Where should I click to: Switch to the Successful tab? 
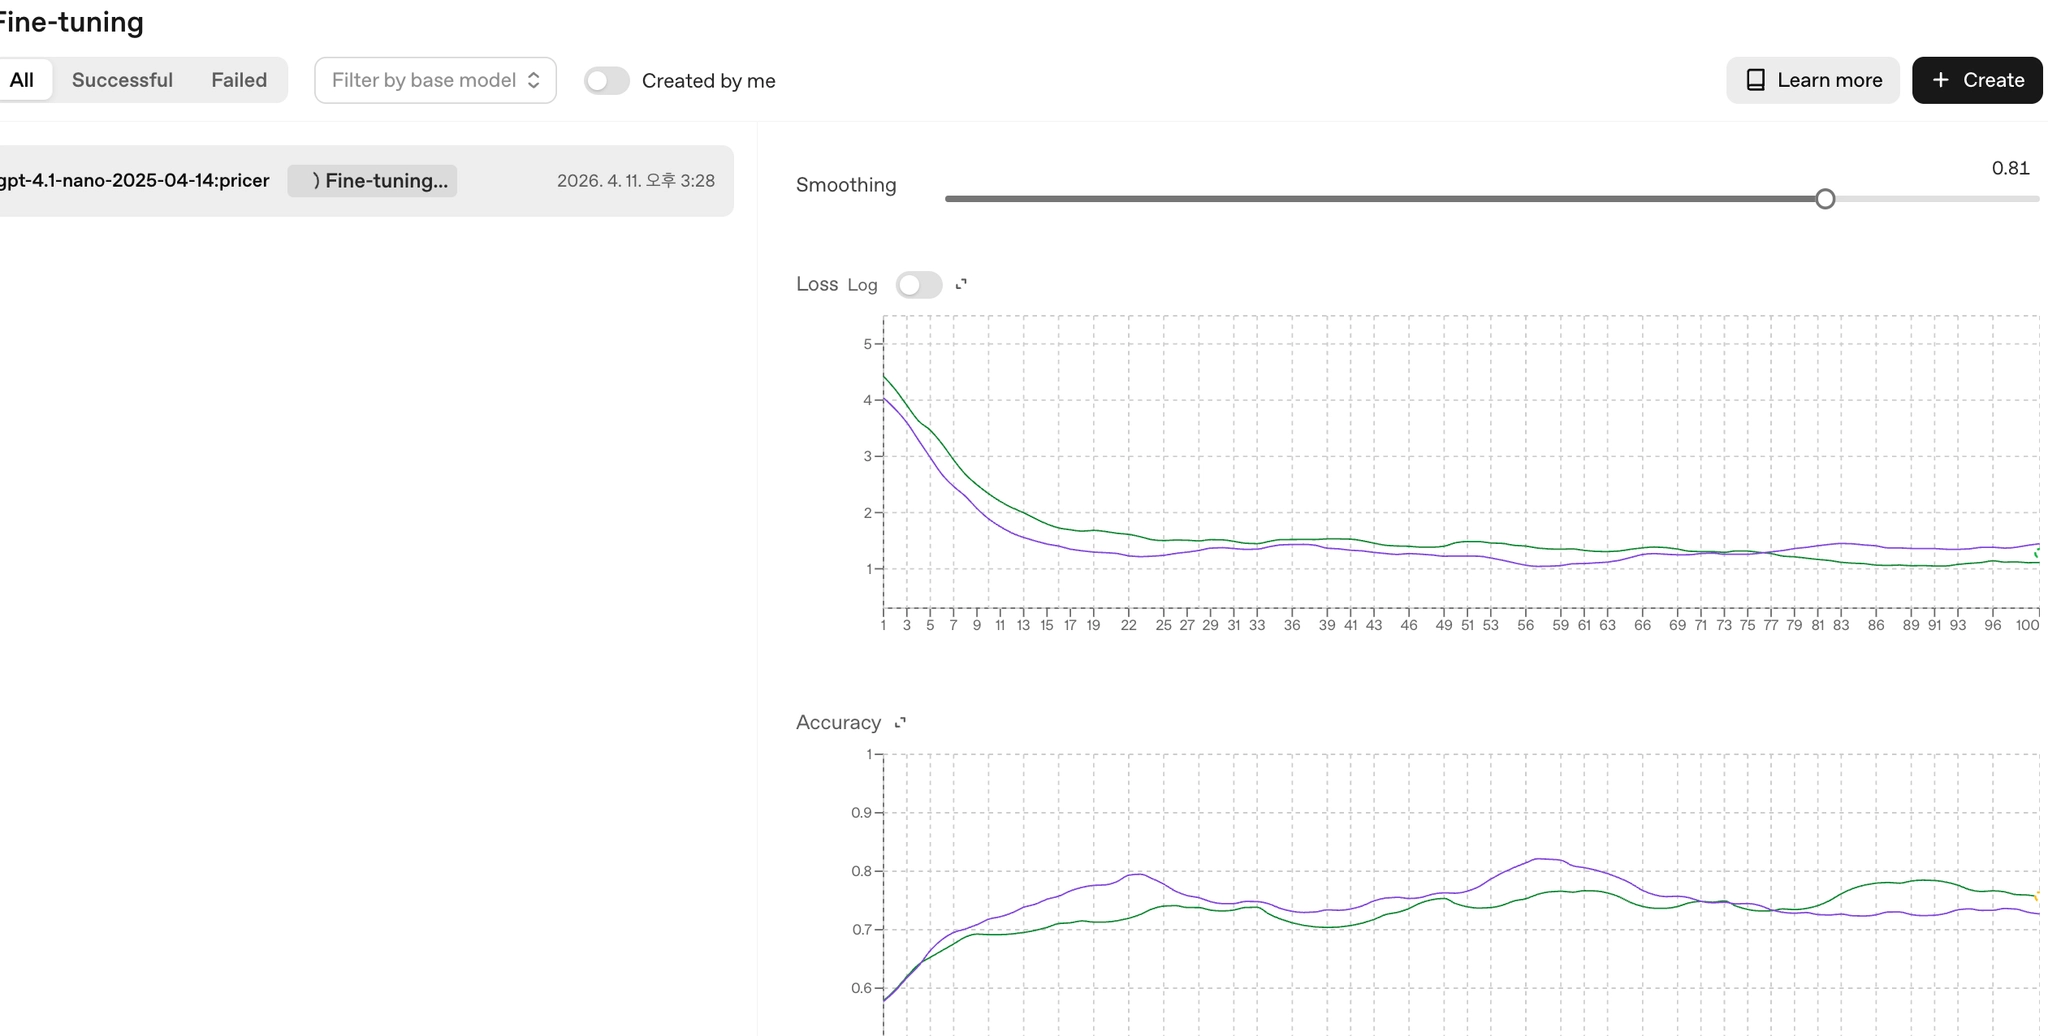pos(122,80)
